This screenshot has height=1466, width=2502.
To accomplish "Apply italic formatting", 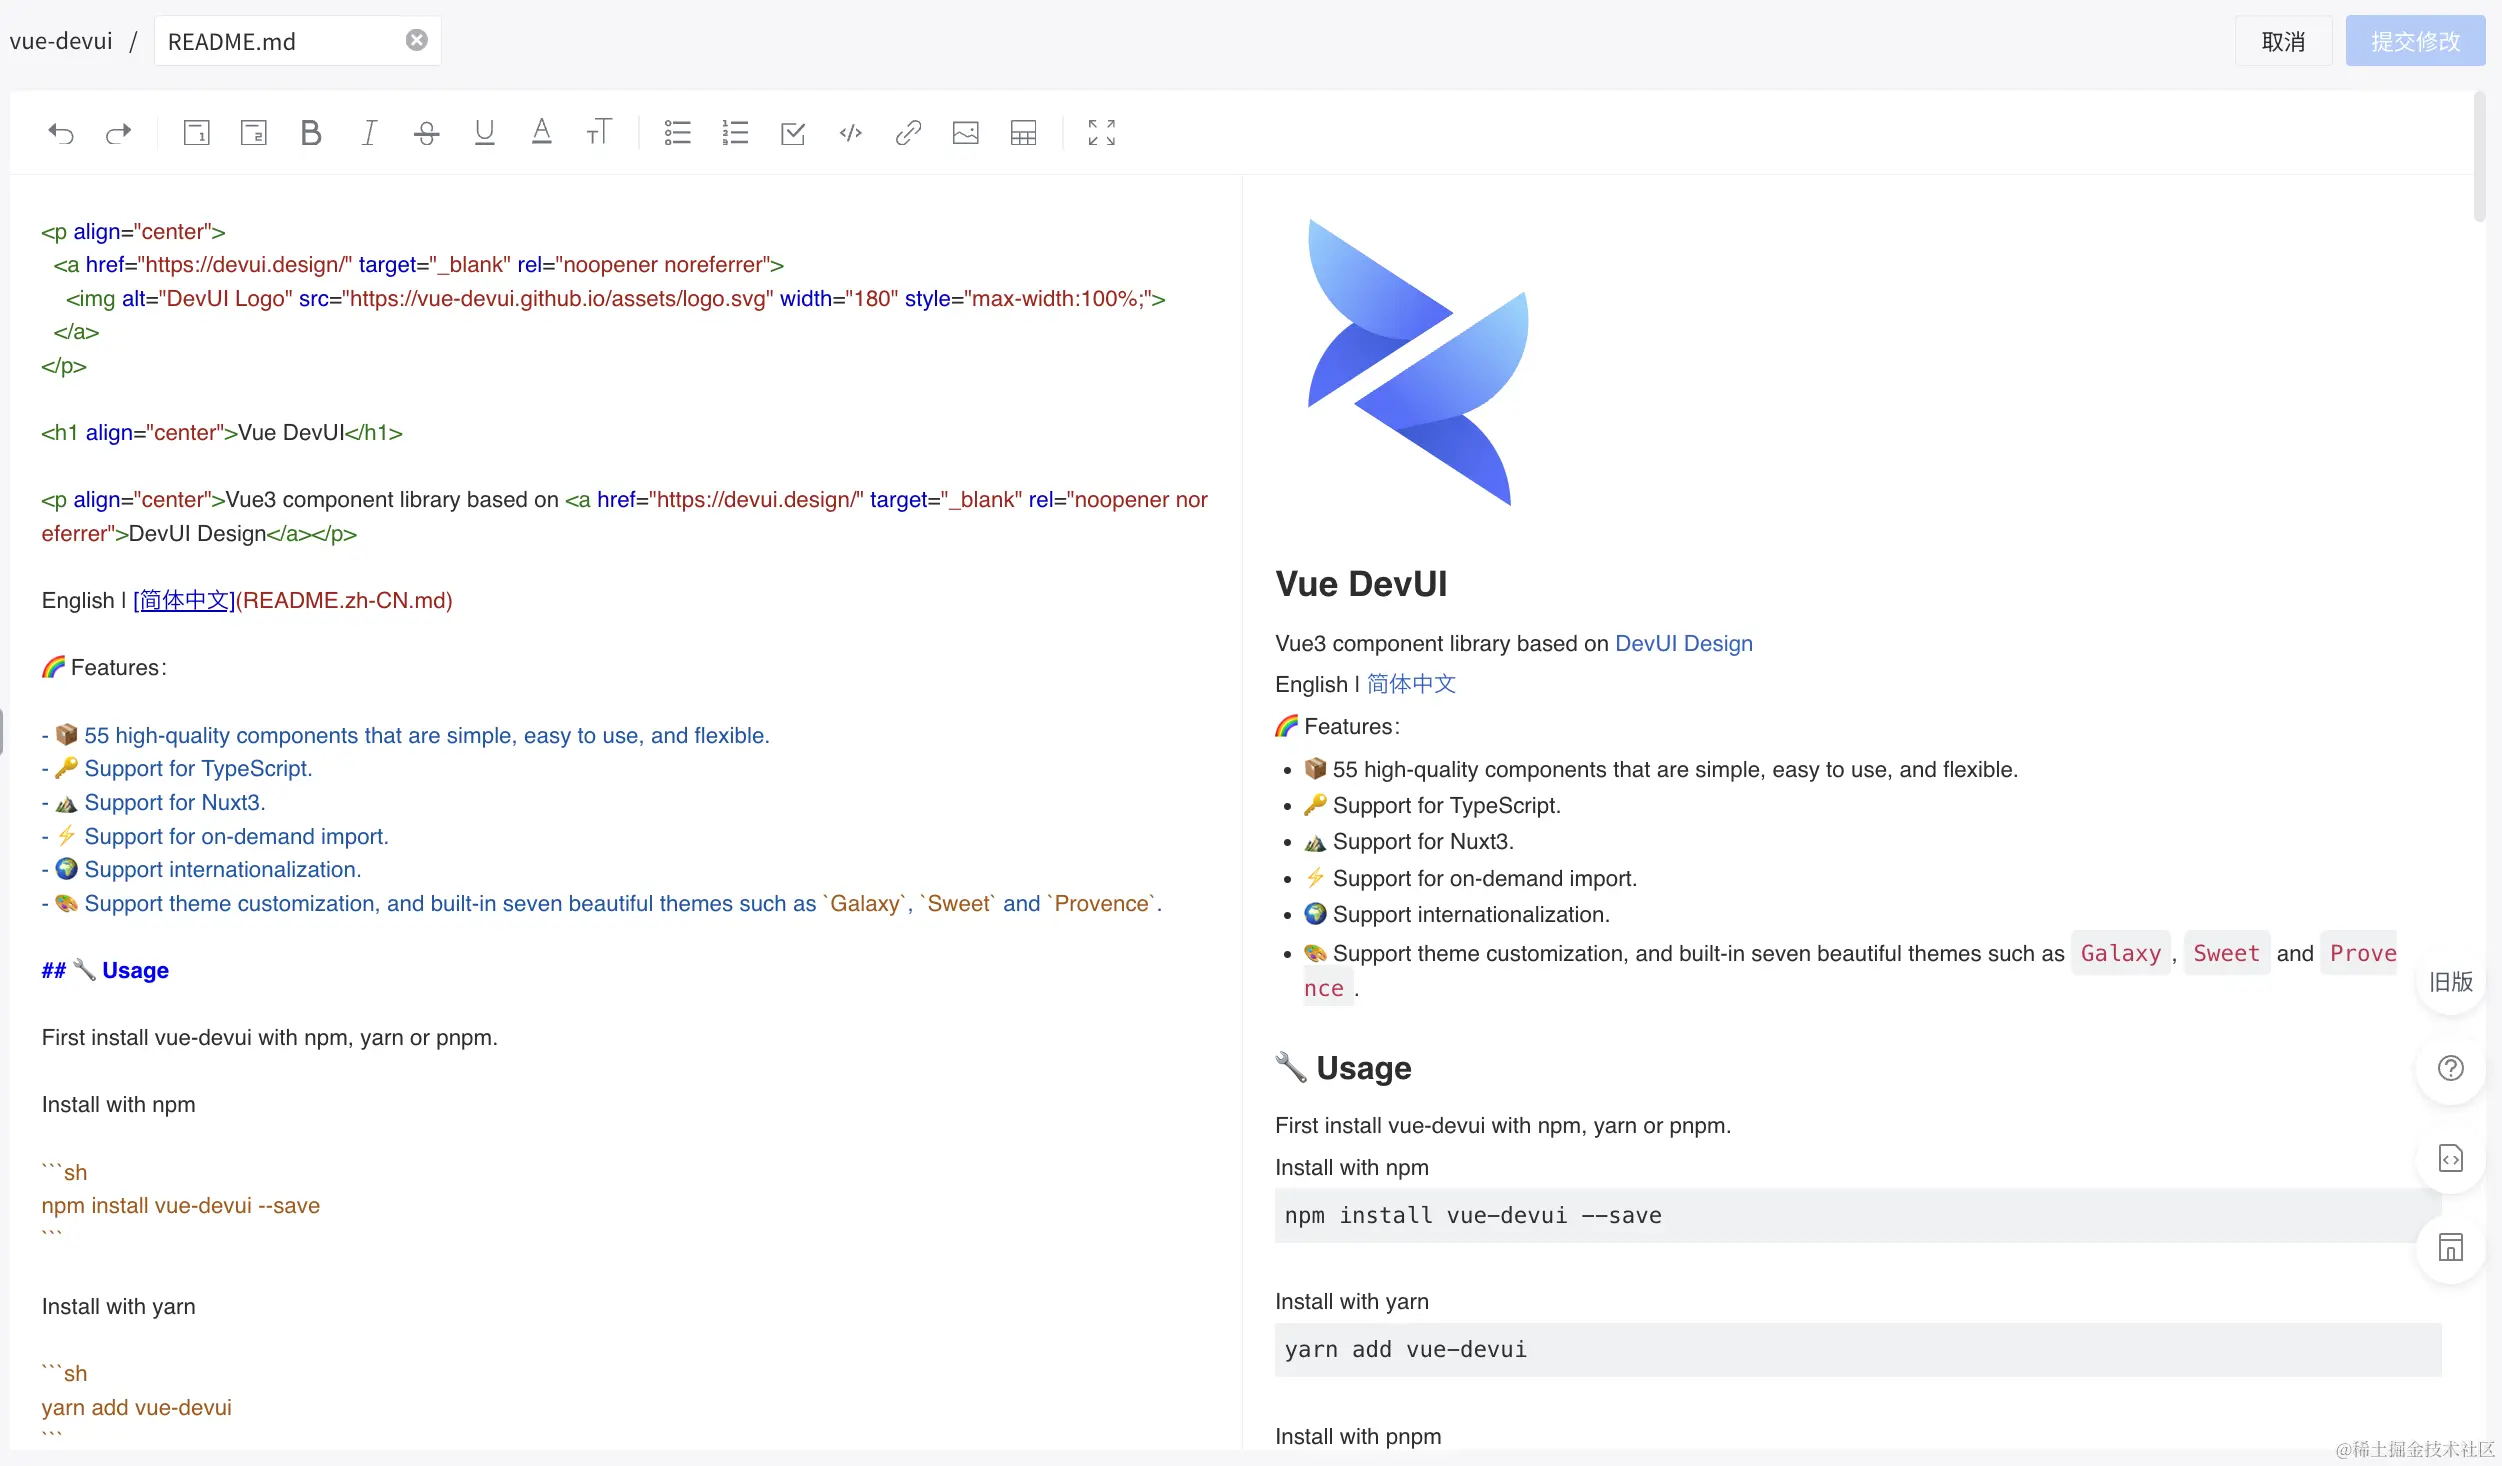I will (369, 133).
